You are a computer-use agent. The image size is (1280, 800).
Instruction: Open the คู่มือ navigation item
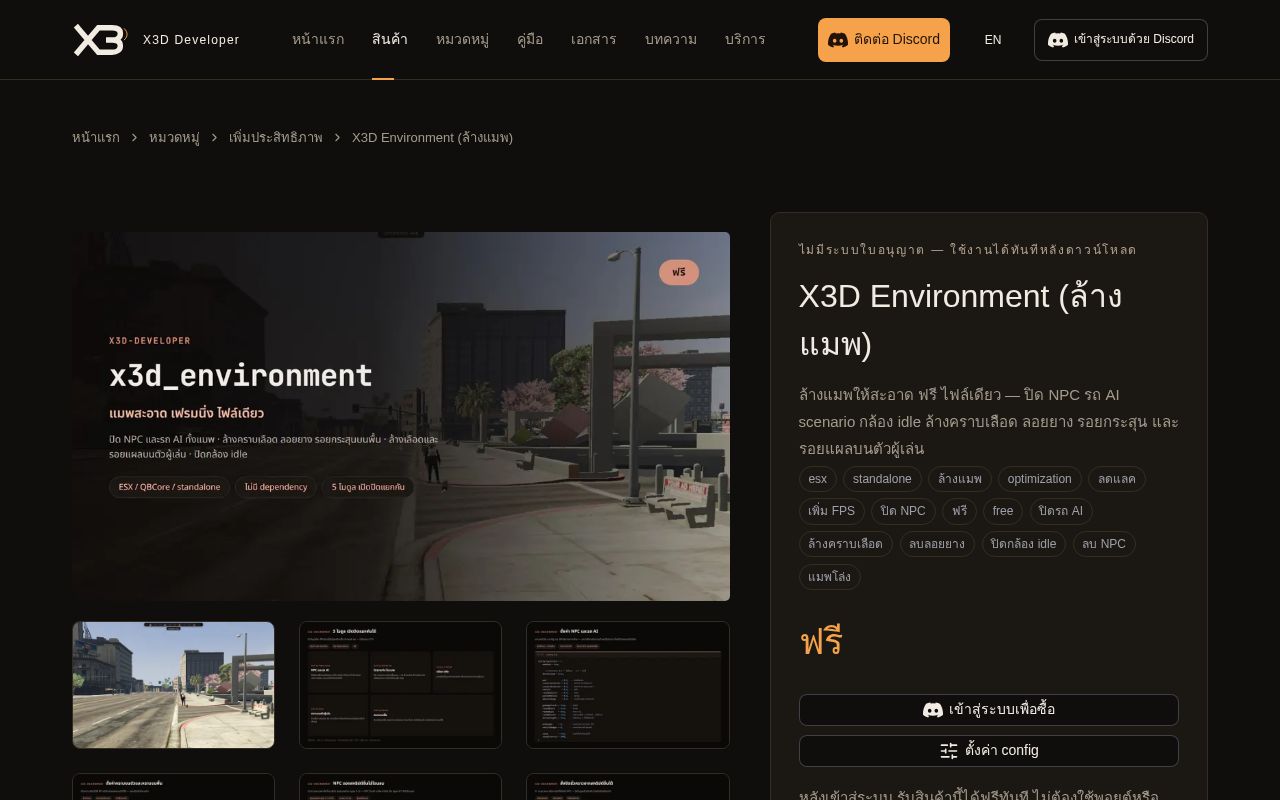(x=530, y=40)
